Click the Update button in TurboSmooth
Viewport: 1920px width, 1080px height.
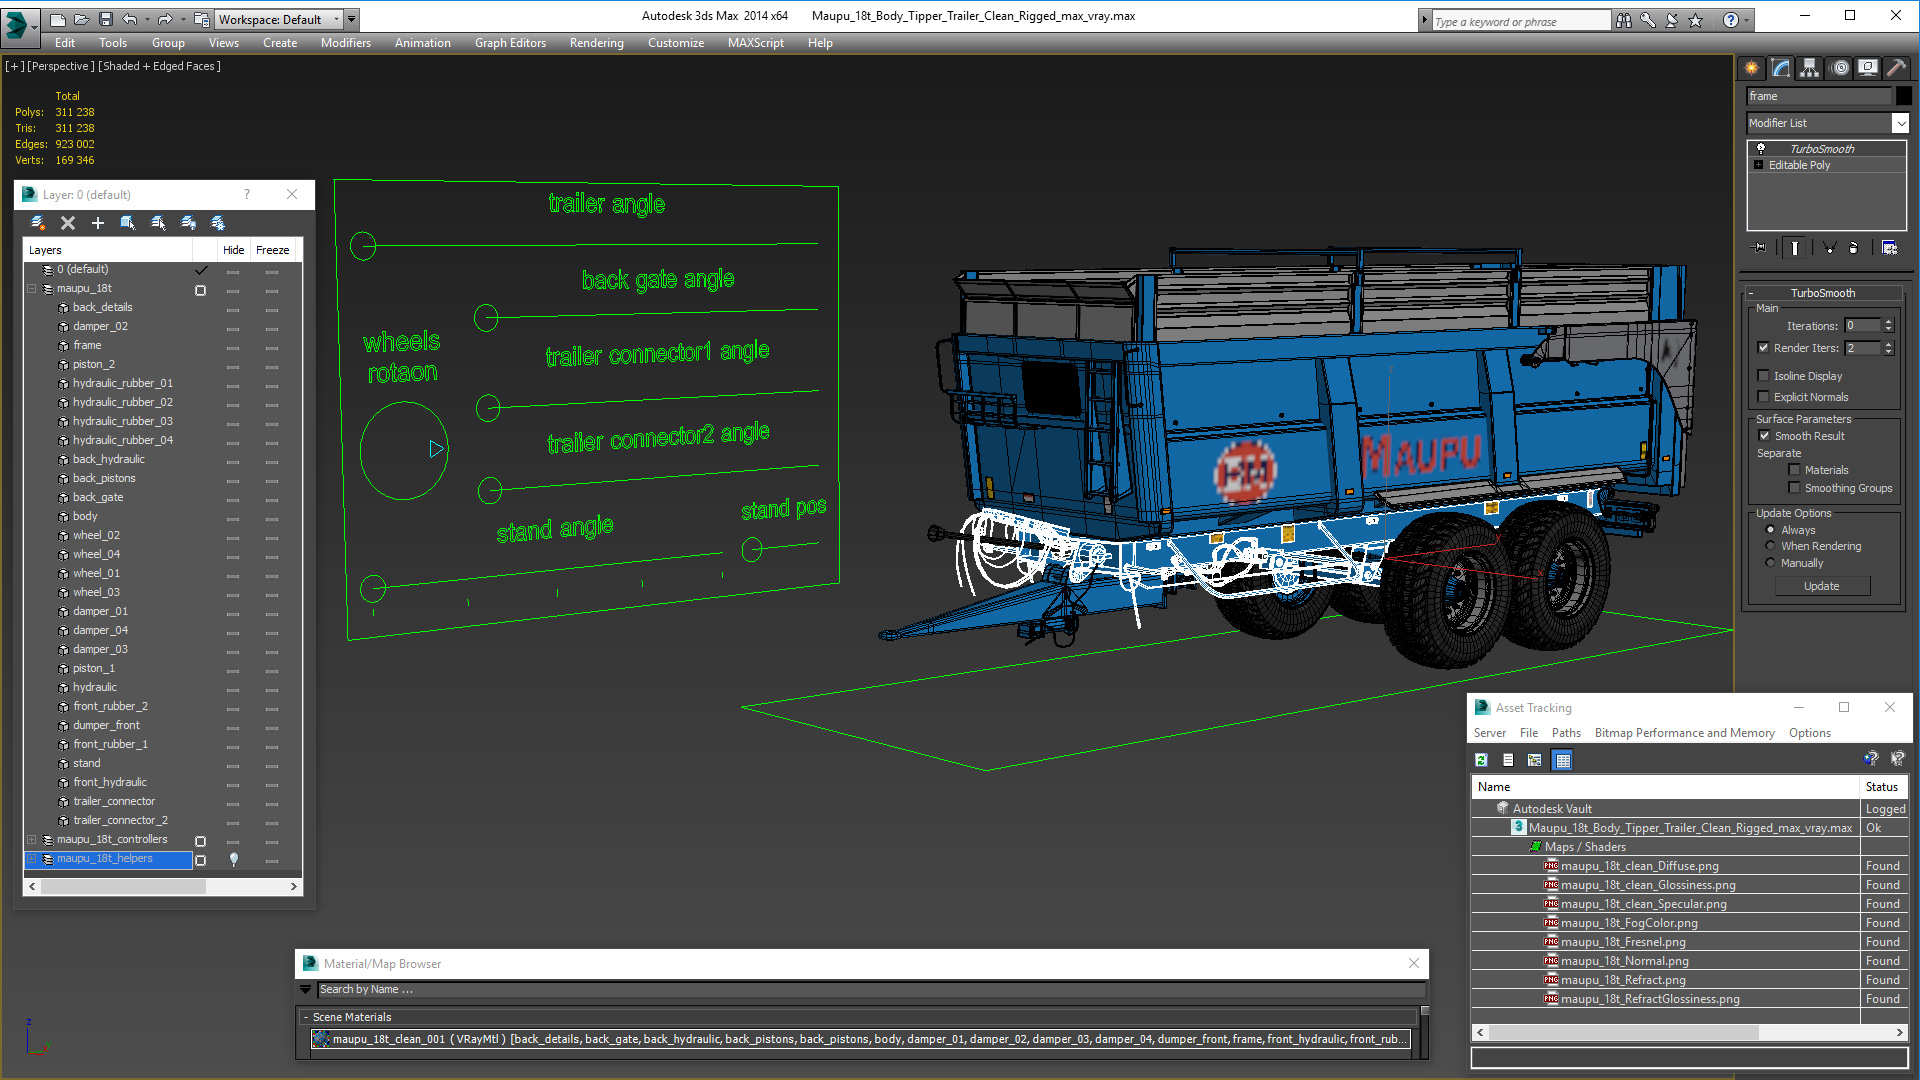click(x=1822, y=586)
